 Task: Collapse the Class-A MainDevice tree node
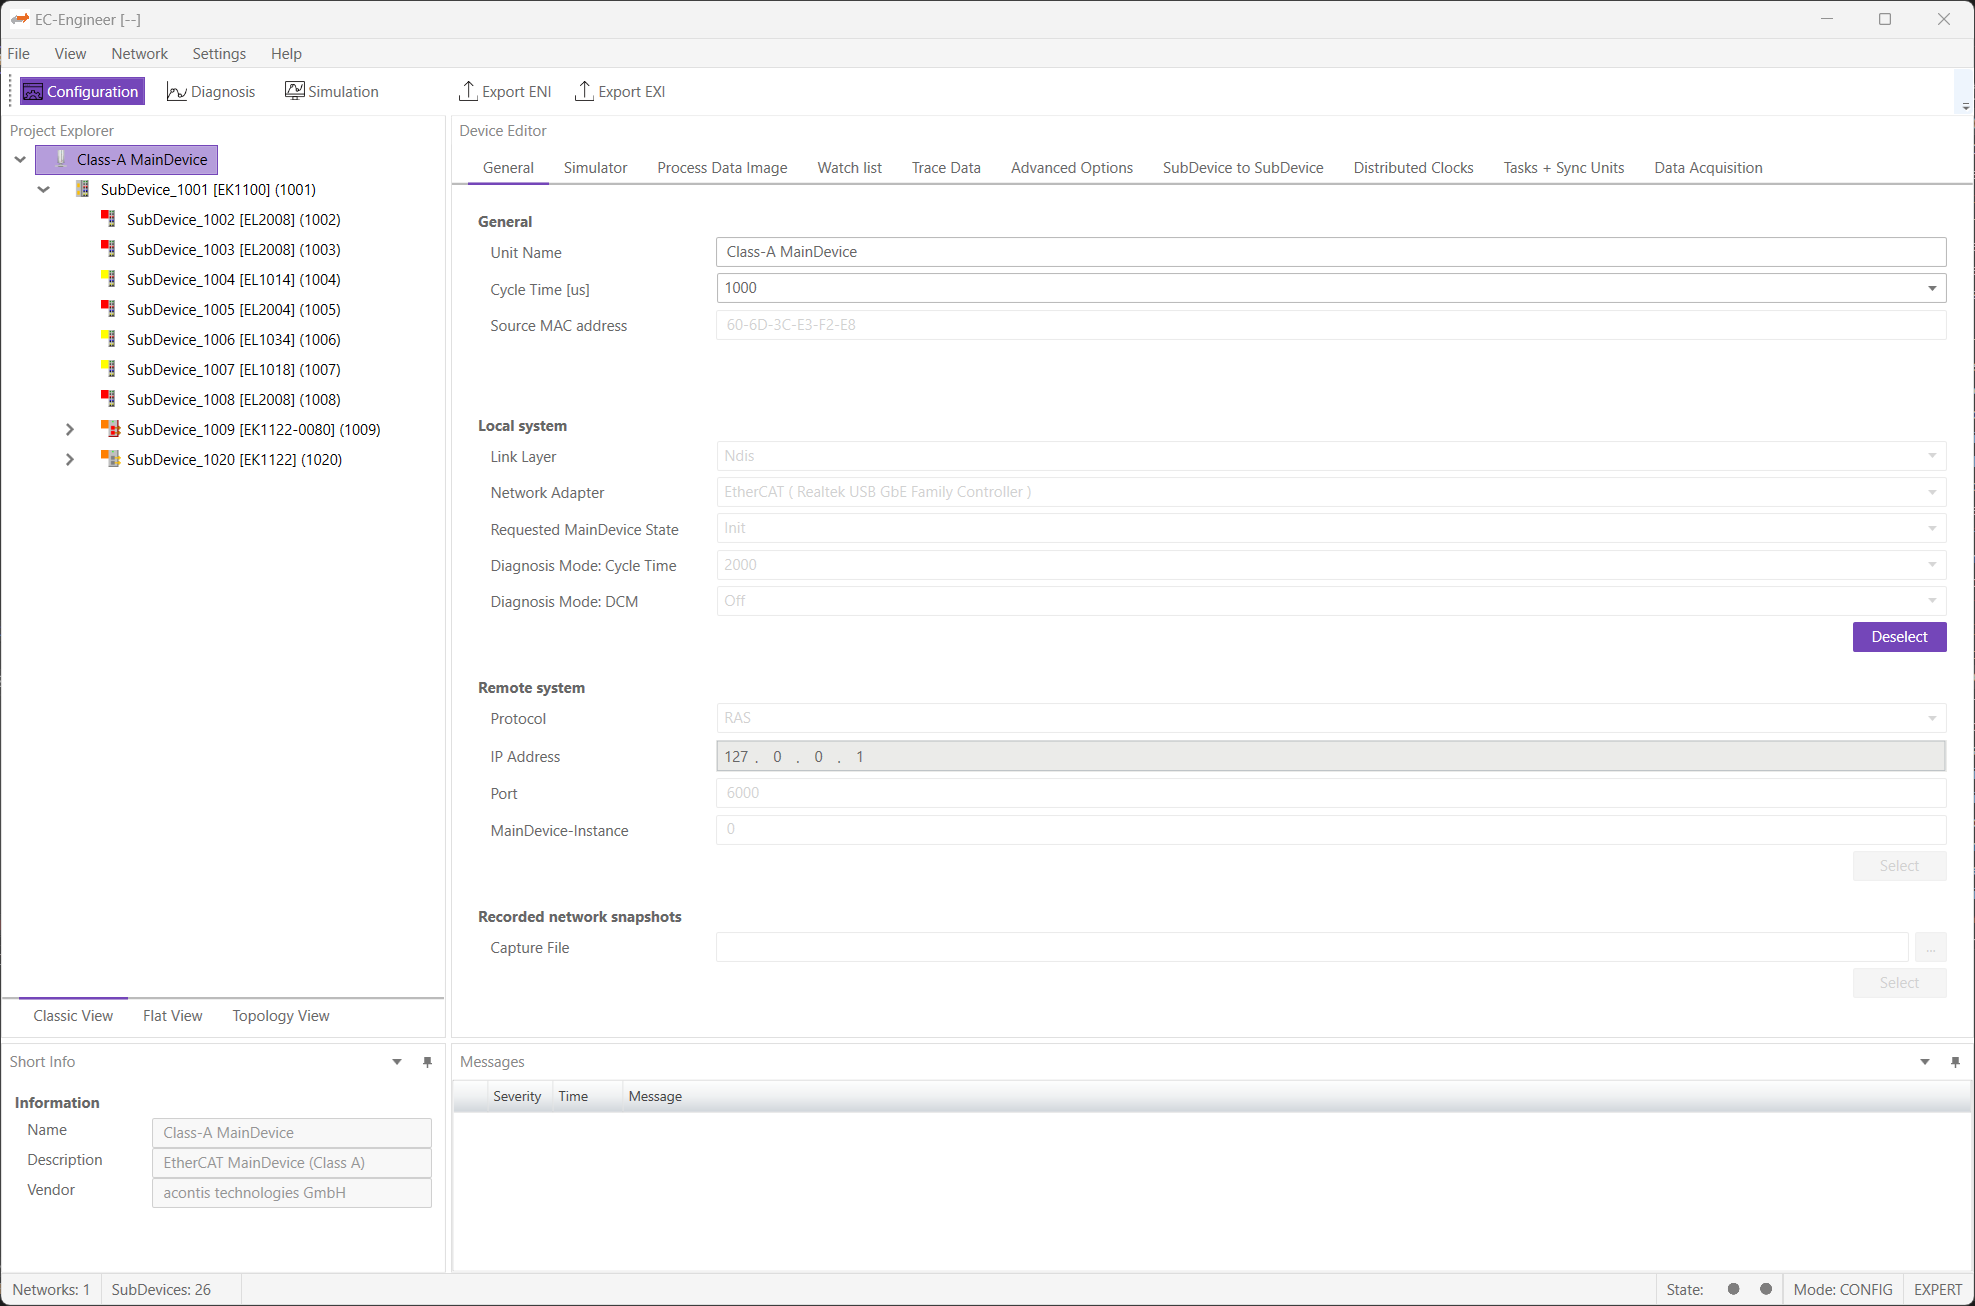click(20, 159)
